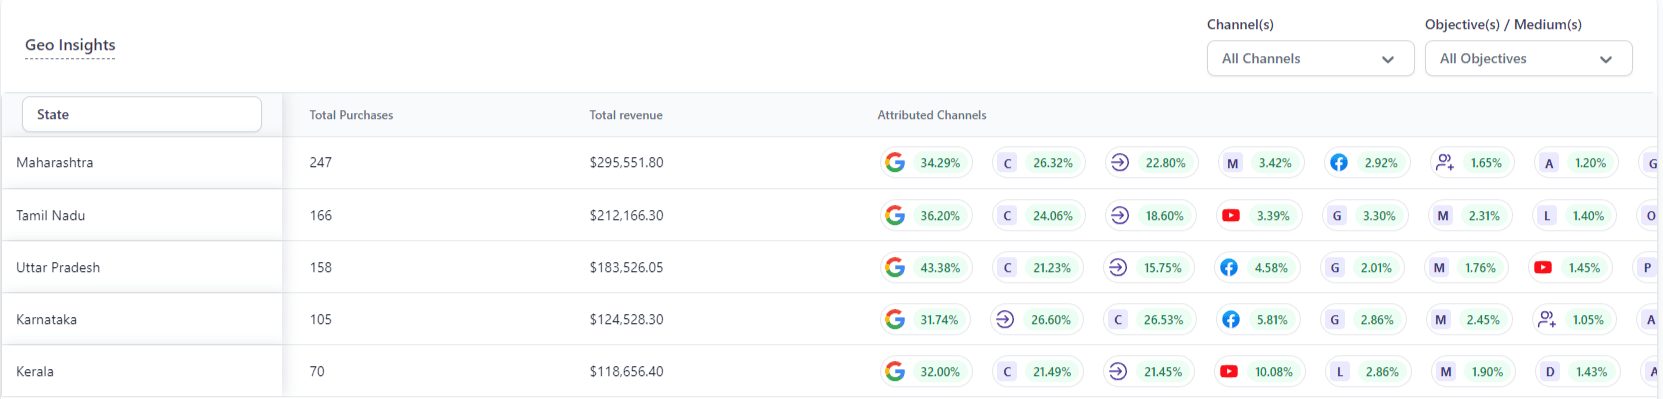Click revenue value $183,526.05
Screen dimensions: 1663x399
point(626,267)
